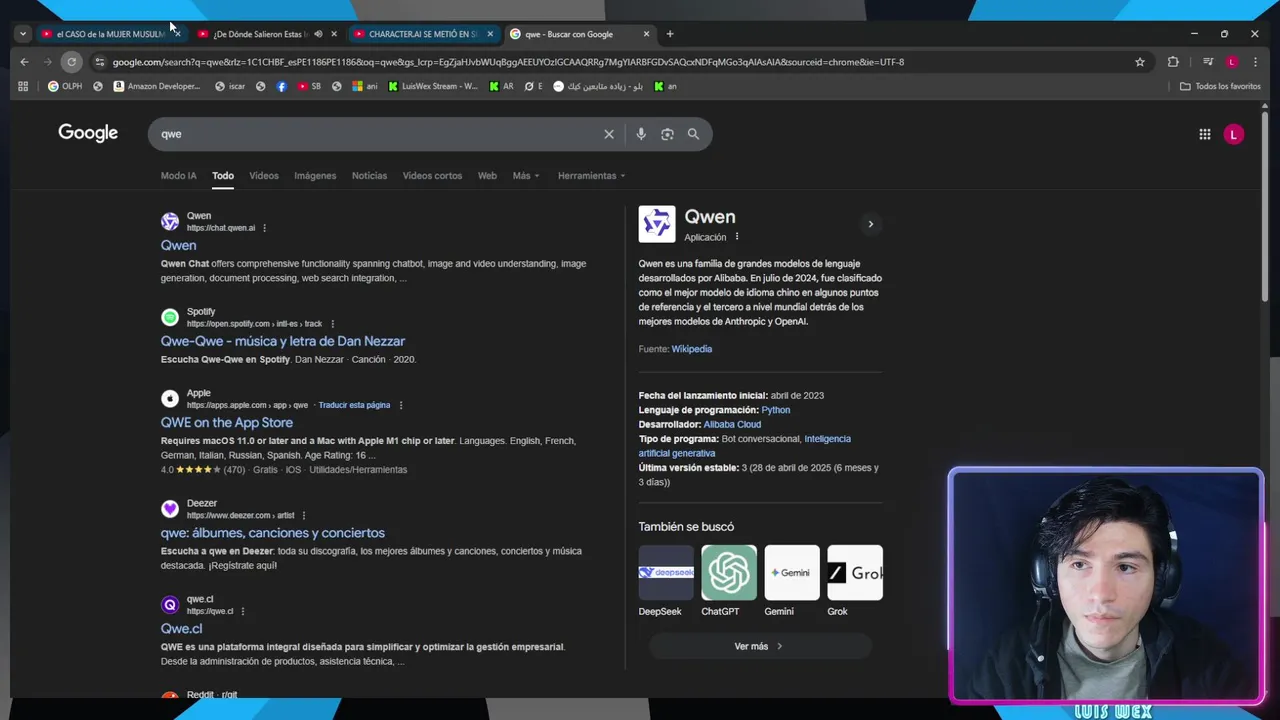Expand the 'Herramientas' dropdown
Screen dimensions: 1280x720
592,176
